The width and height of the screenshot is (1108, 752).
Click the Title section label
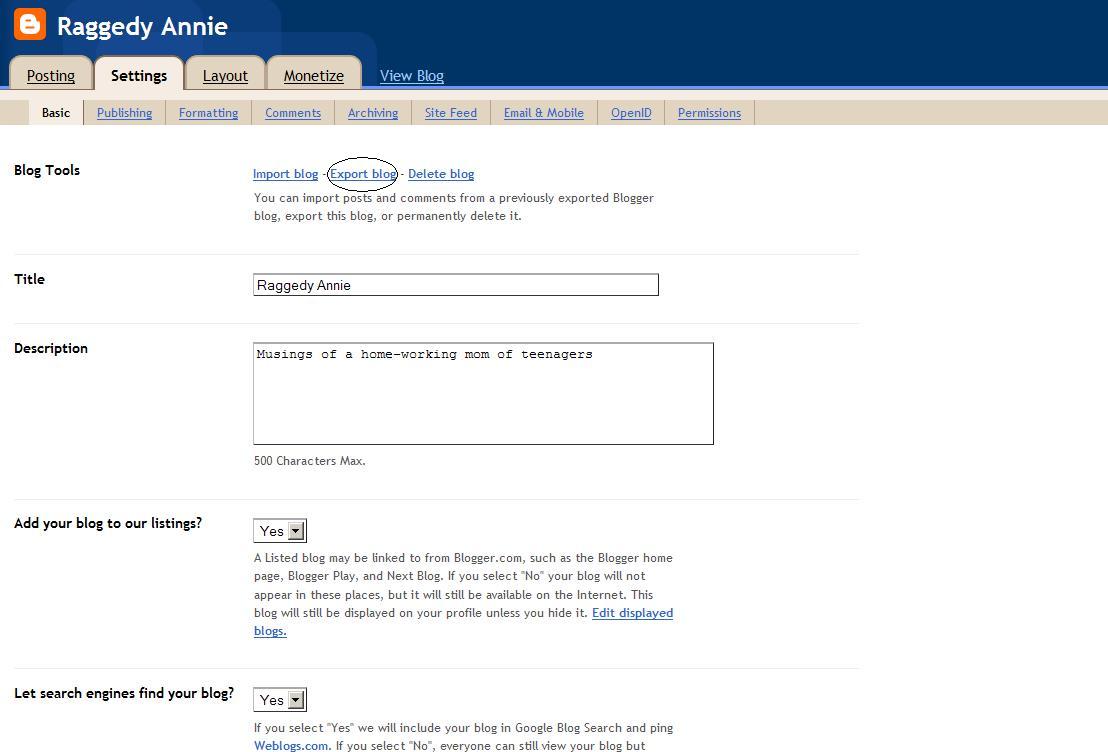click(29, 279)
